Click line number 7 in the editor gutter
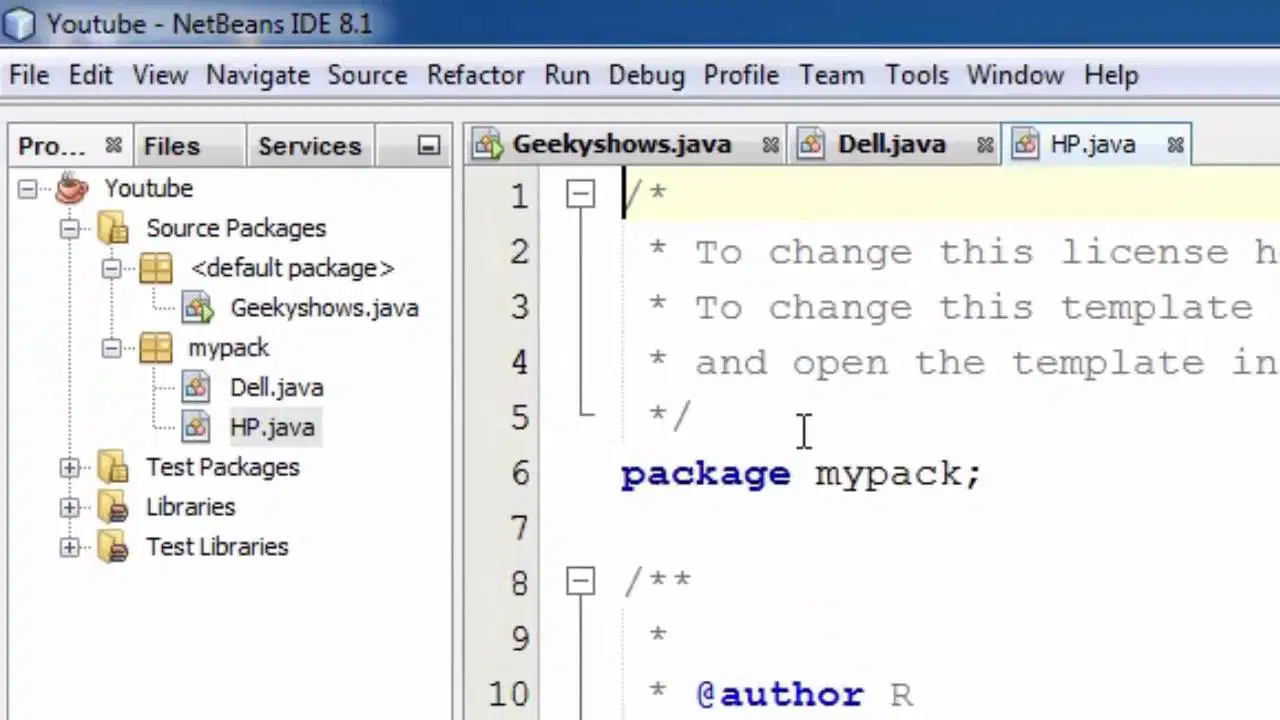This screenshot has width=1280, height=720. [x=519, y=528]
